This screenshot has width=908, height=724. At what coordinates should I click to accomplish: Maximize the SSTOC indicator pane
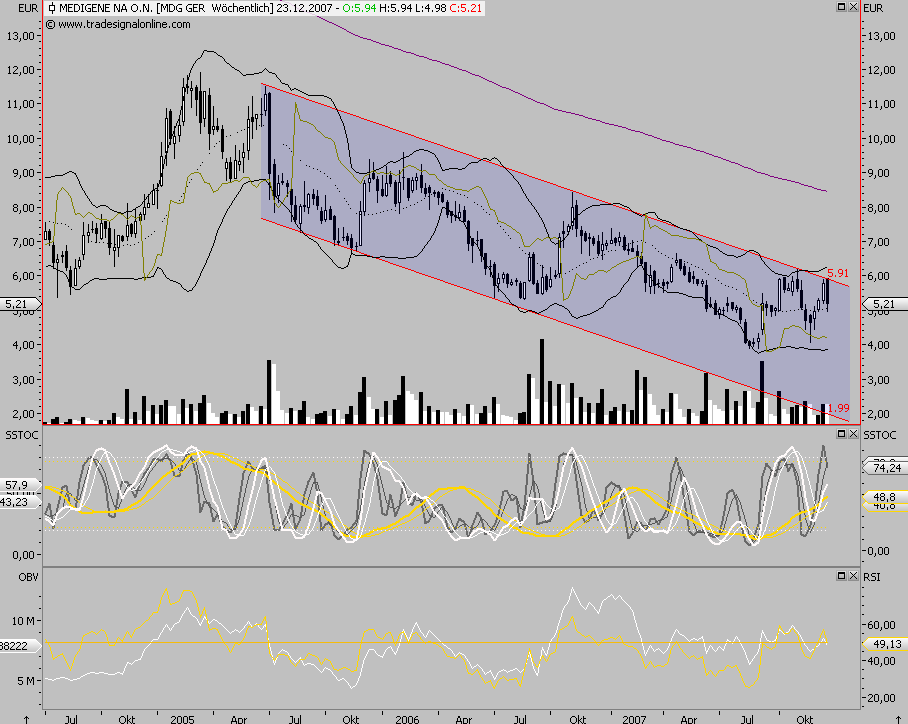coord(841,436)
